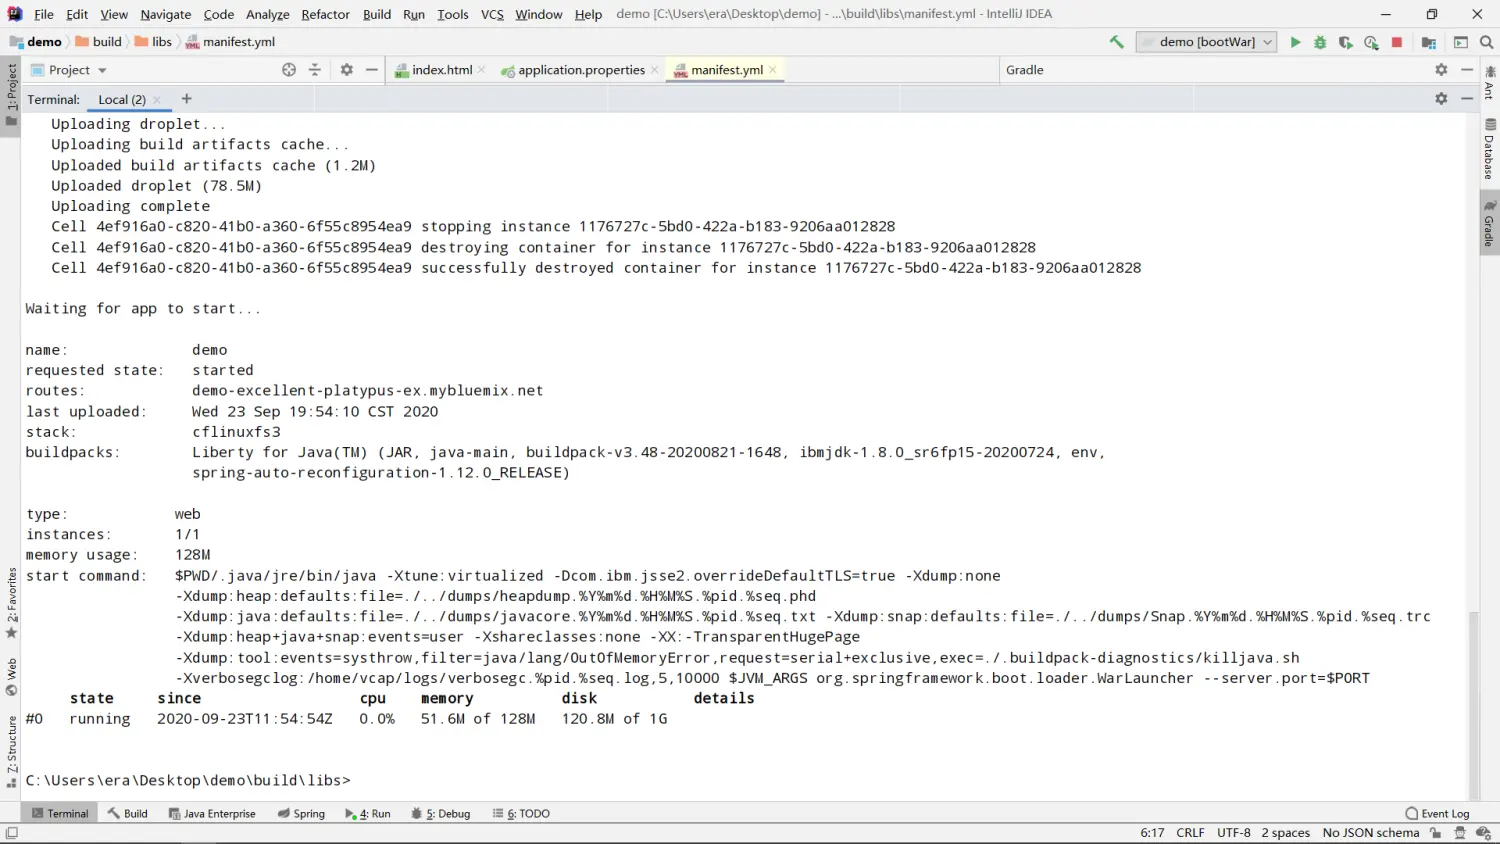
Task: Open the Project Structure icon
Action: (x=1429, y=42)
